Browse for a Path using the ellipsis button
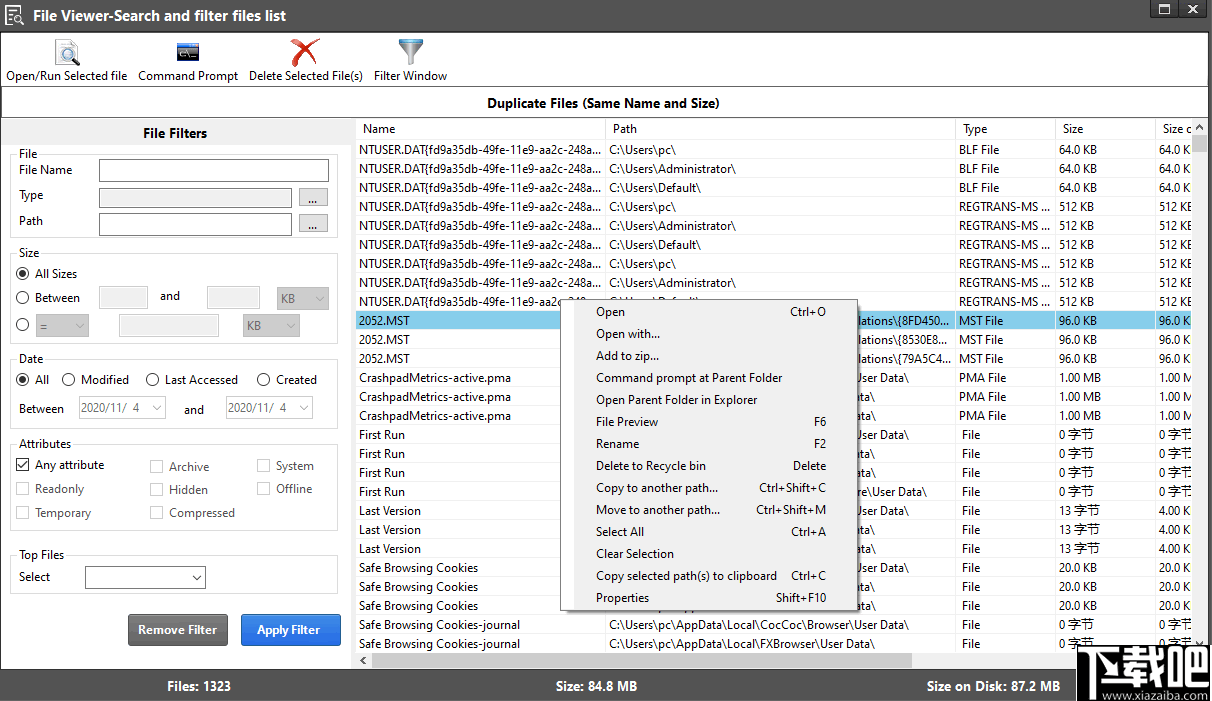Screen dimensions: 1212x701 313,223
